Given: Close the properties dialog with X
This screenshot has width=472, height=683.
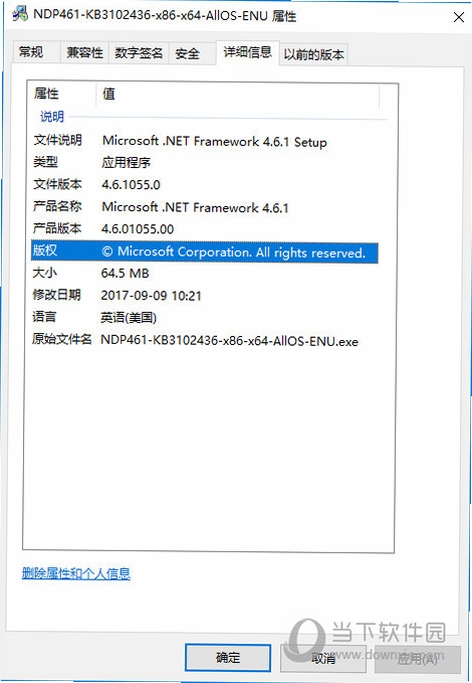Looking at the screenshot, I should click(459, 17).
